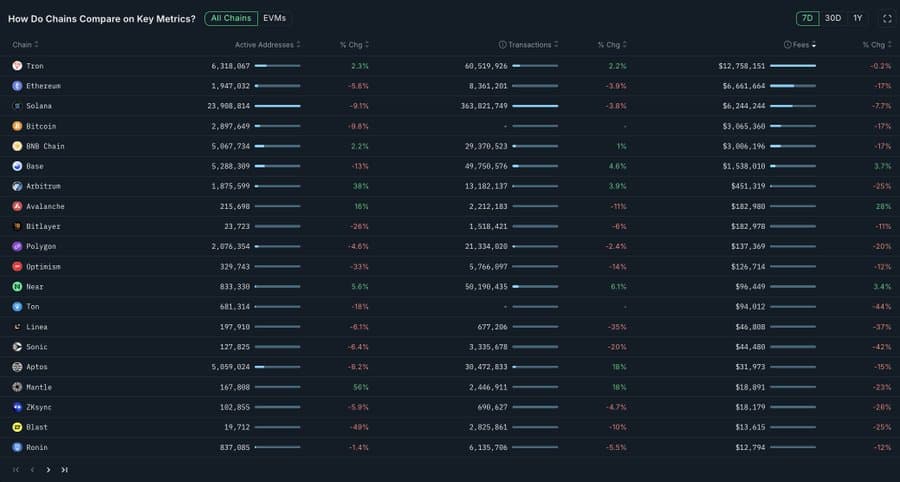Select the All Chains tab
The height and width of the screenshot is (482, 900).
[231, 18]
